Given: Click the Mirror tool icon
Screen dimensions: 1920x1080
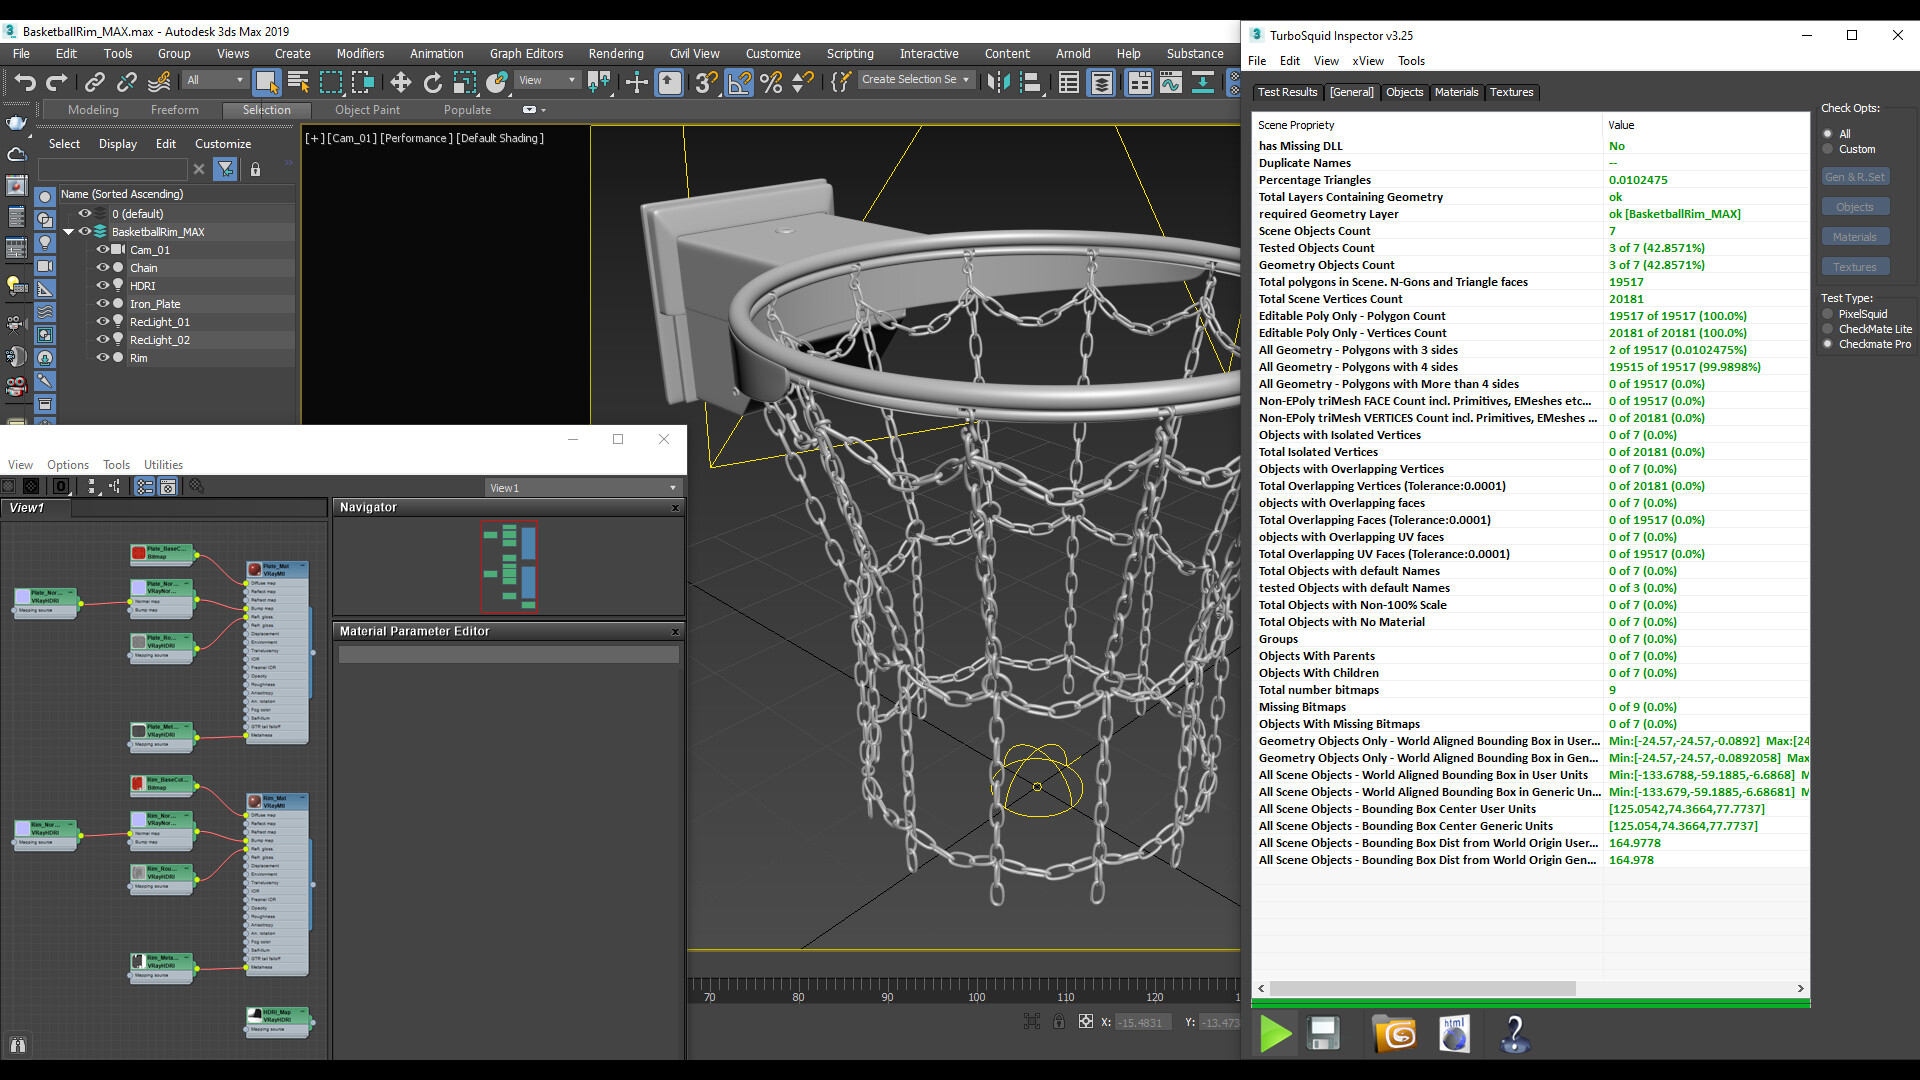Looking at the screenshot, I should click(998, 82).
